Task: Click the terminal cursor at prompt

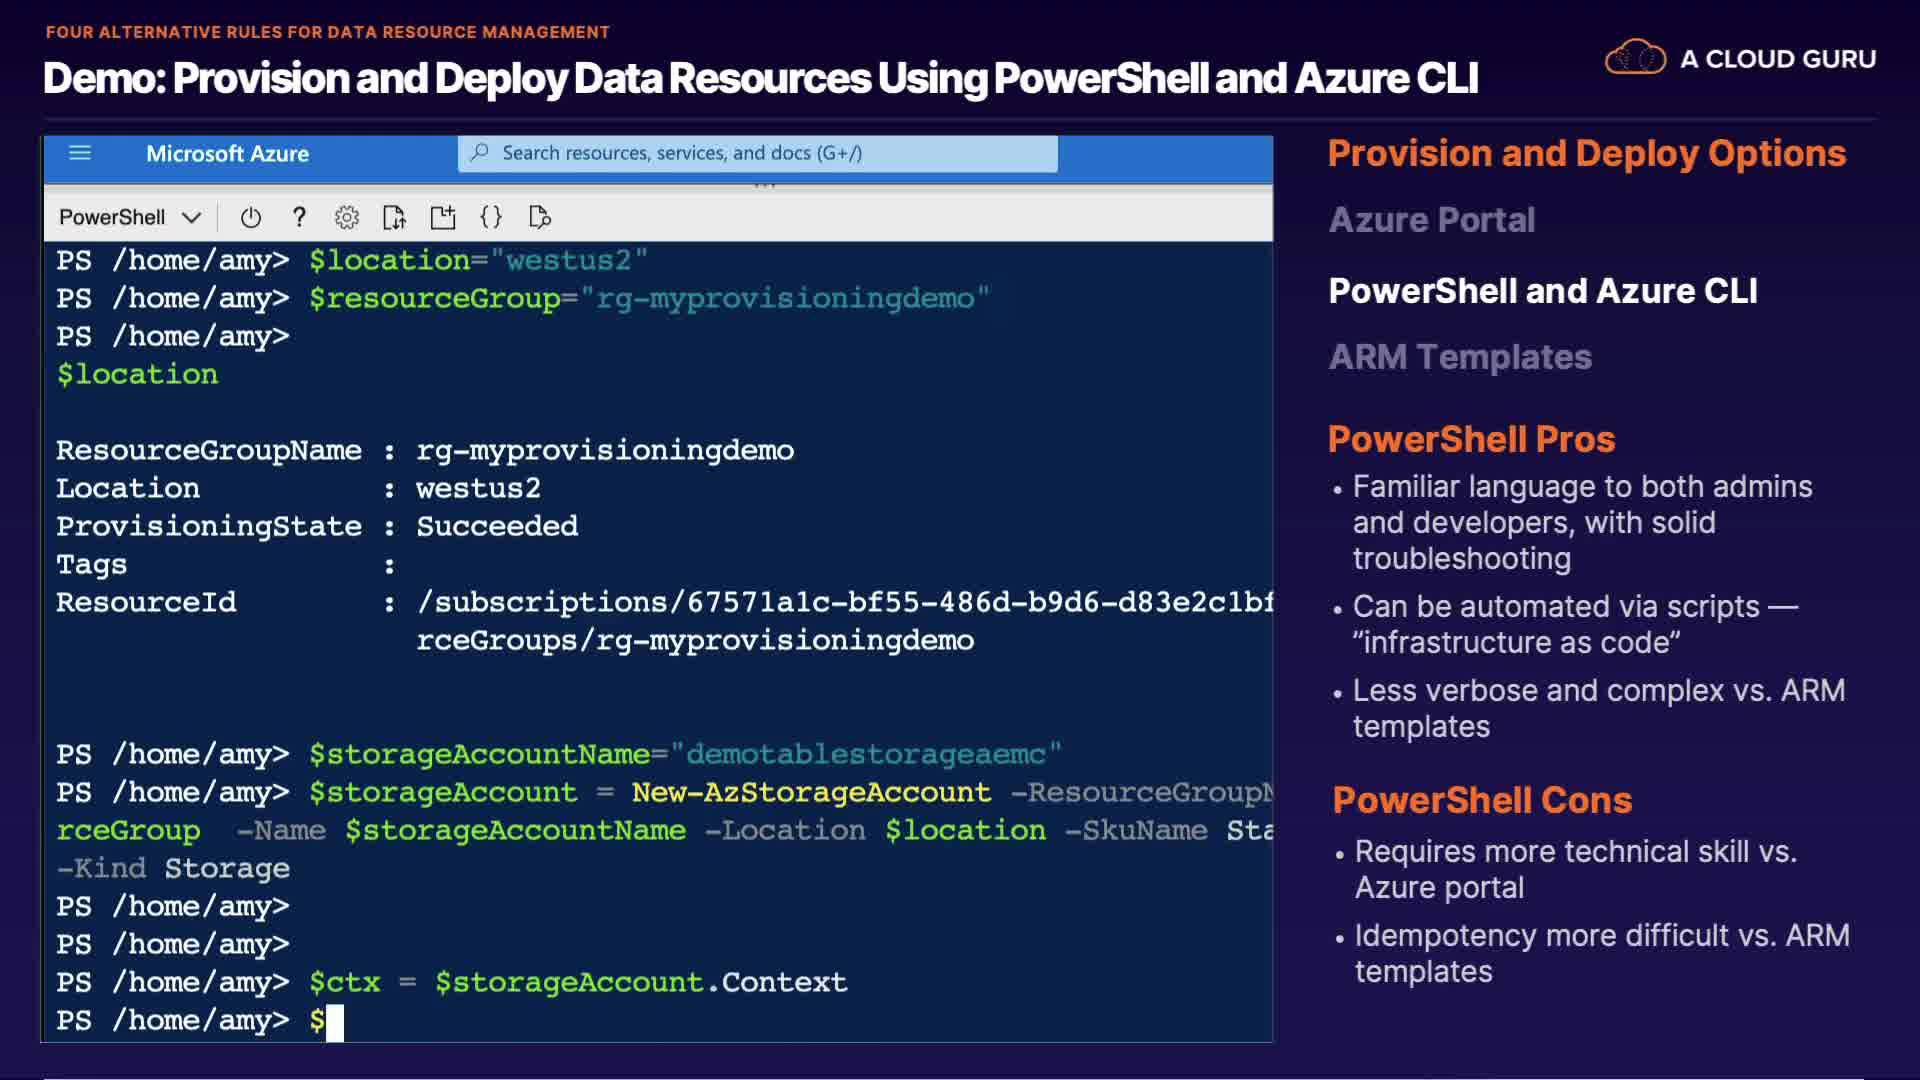Action: tap(335, 1021)
